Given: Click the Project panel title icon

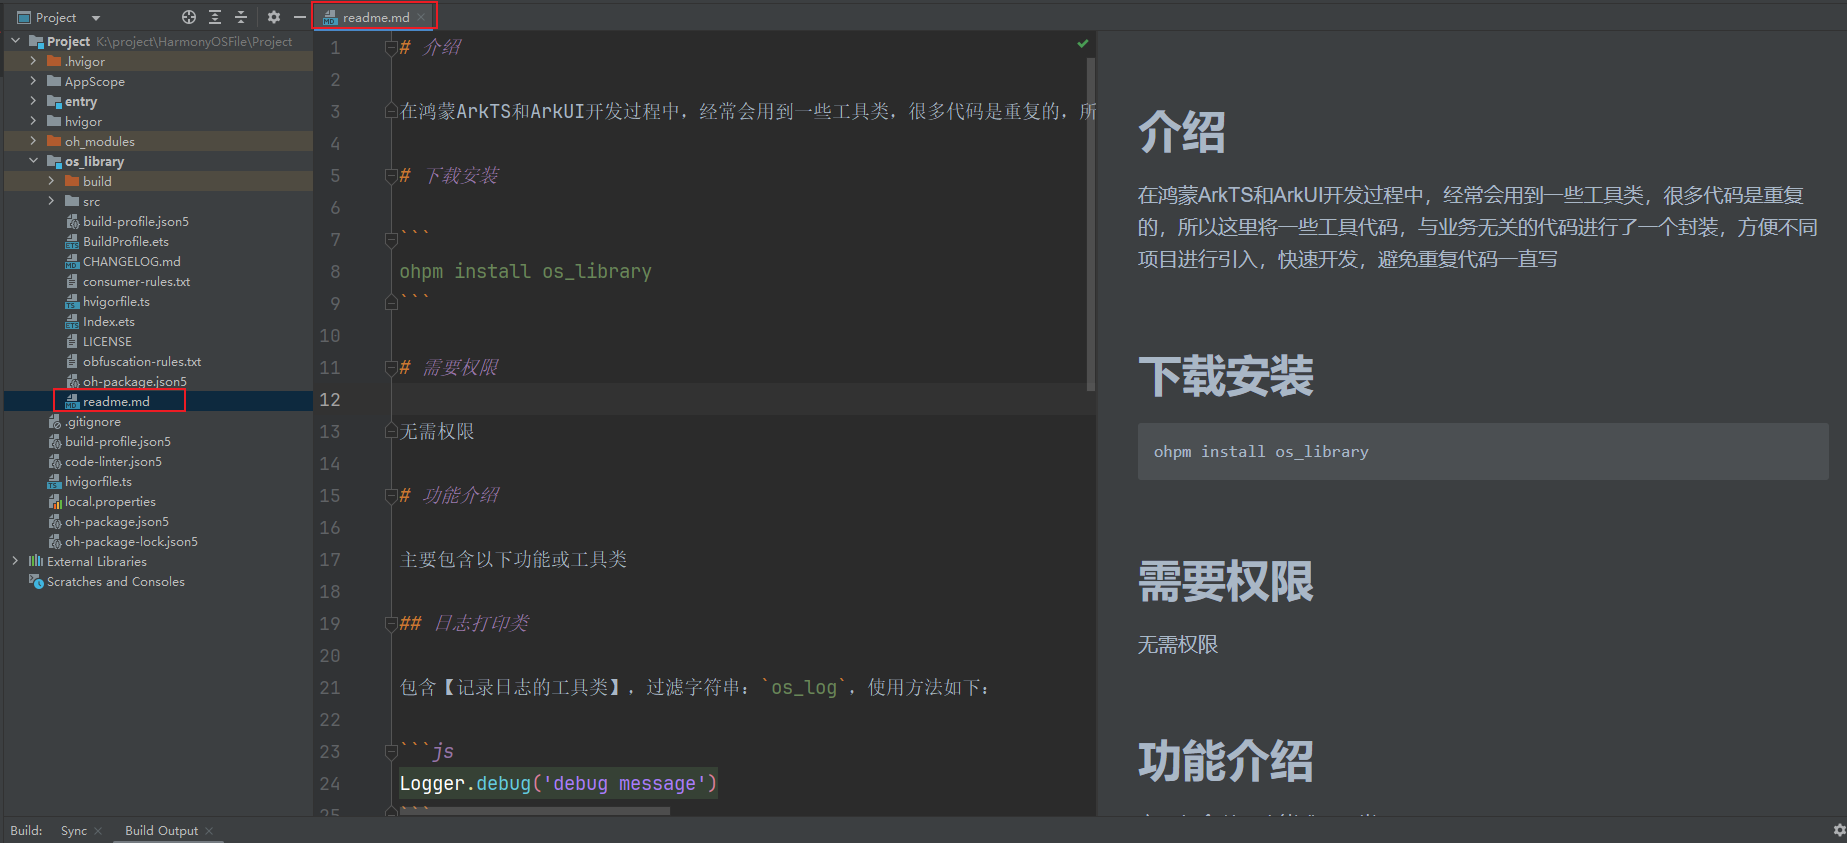Looking at the screenshot, I should coord(24,17).
